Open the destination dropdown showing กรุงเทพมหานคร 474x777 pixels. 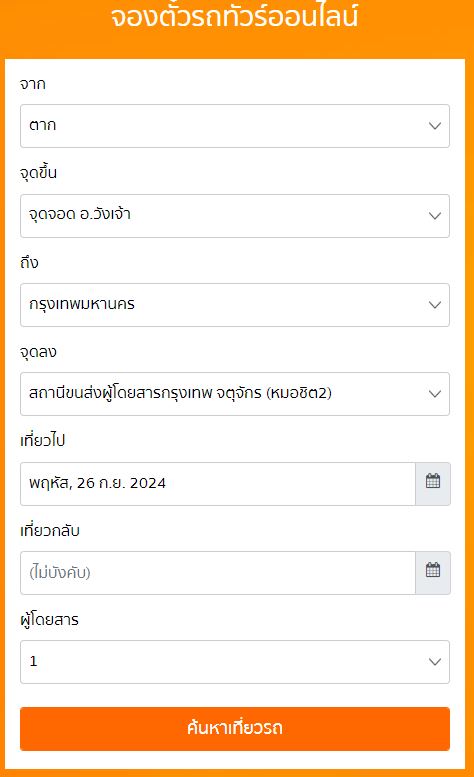pyautogui.click(x=235, y=305)
